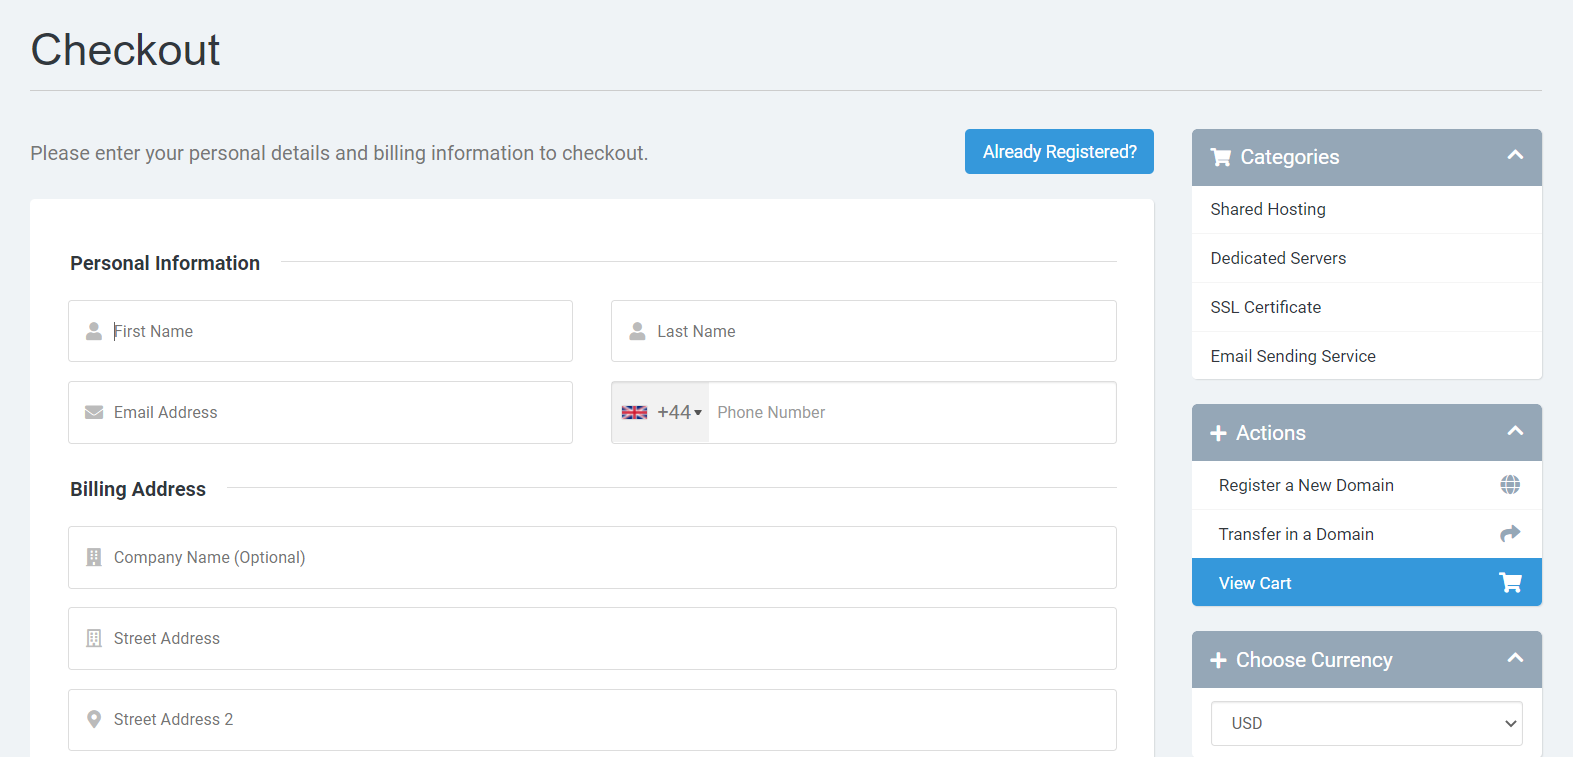Click the plus icon in Actions header
1573x757 pixels.
click(1218, 433)
